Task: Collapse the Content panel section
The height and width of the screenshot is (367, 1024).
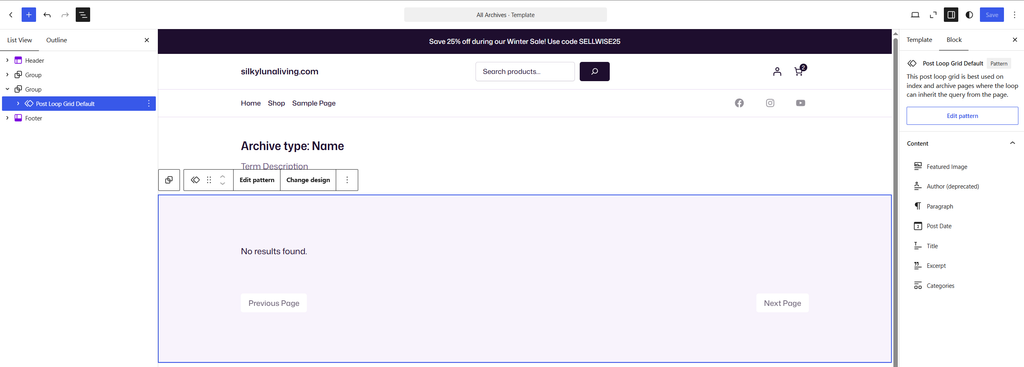Action: (x=1012, y=143)
